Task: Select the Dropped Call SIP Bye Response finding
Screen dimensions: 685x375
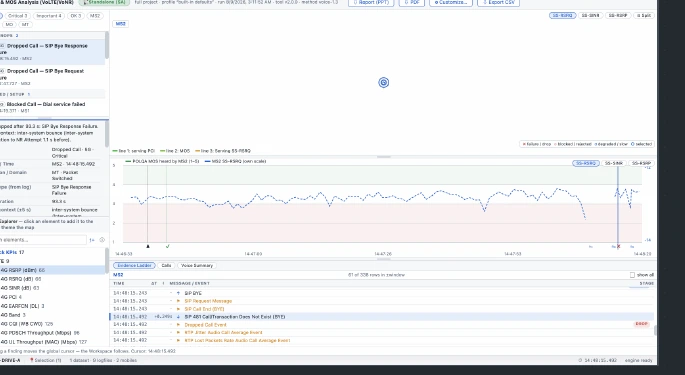Action: [52, 52]
